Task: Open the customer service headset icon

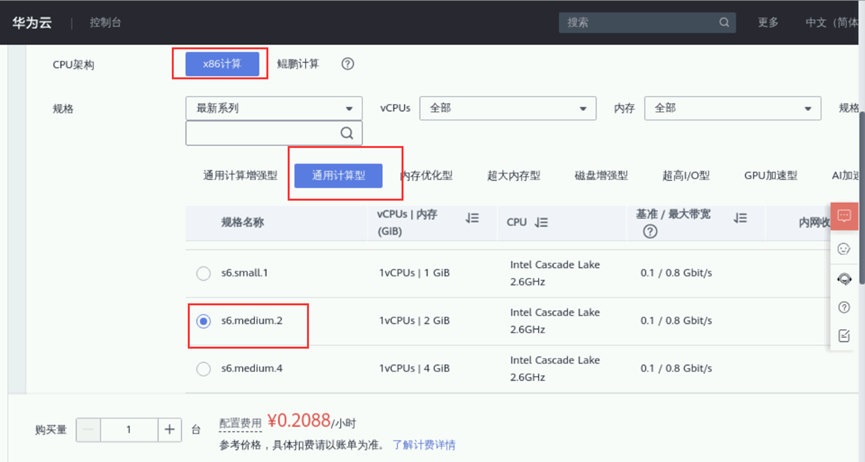Action: pos(844,279)
